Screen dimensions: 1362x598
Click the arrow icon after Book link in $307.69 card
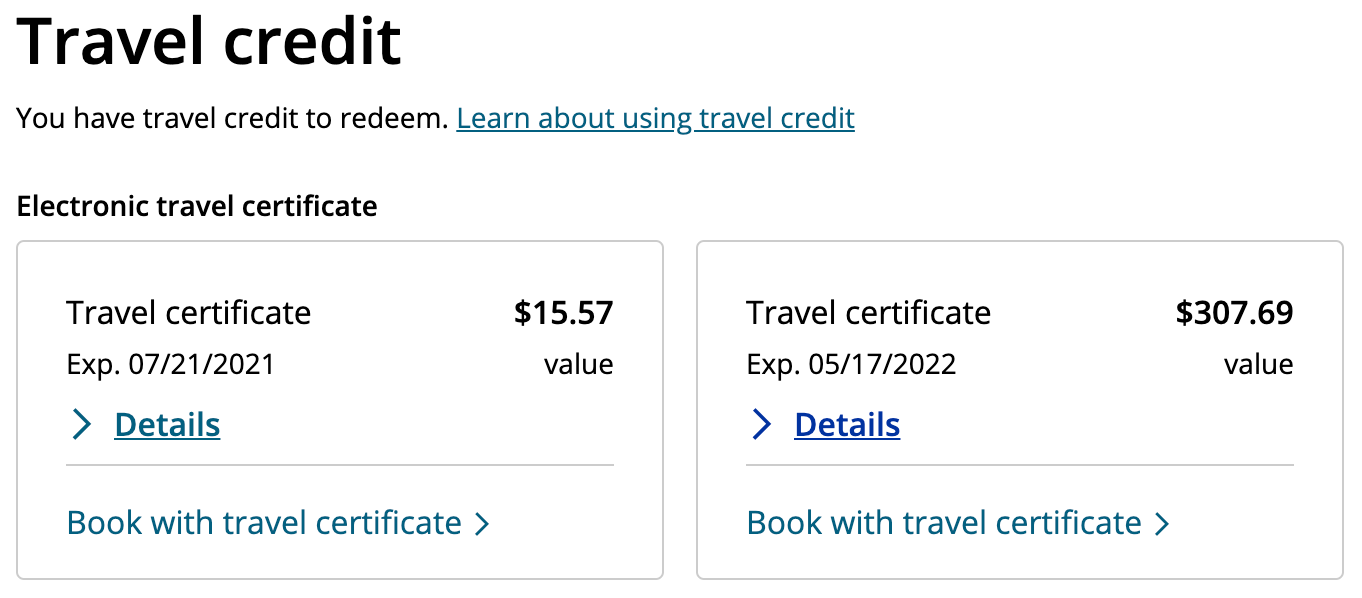[x=1161, y=524]
